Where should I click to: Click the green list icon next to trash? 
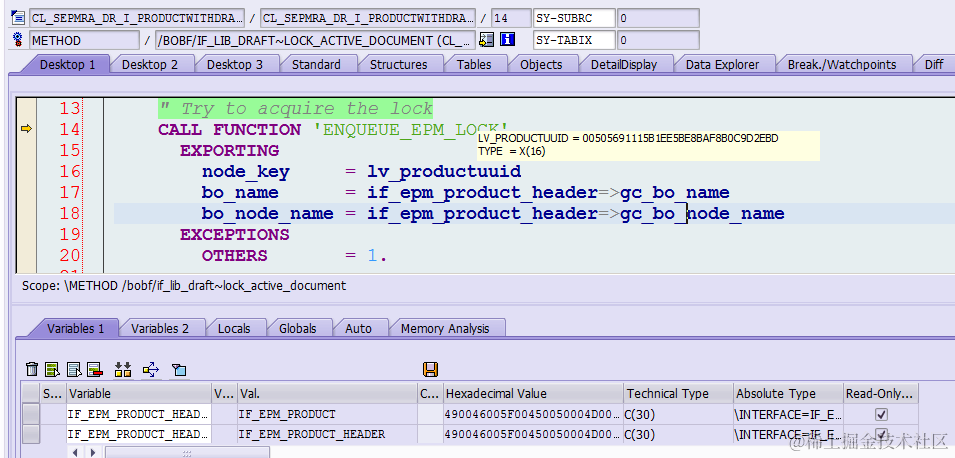click(52, 369)
